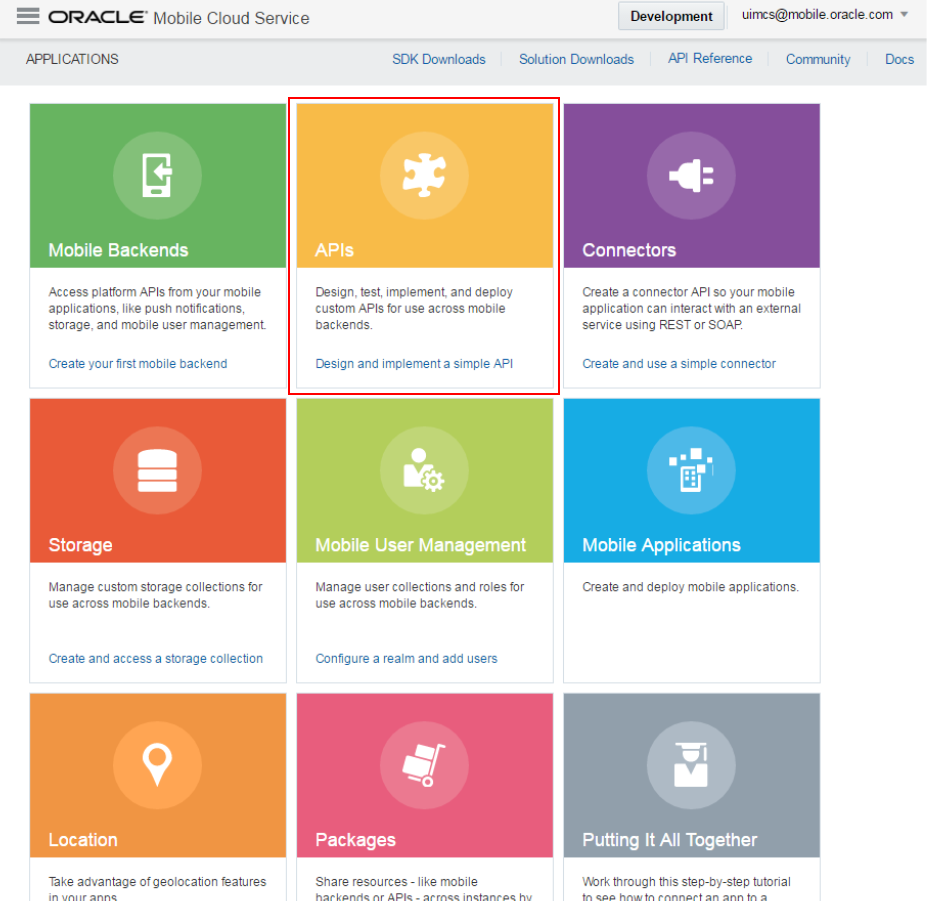The height and width of the screenshot is (902, 928).
Task: Select the Mobile Backends tile title
Action: tap(118, 250)
